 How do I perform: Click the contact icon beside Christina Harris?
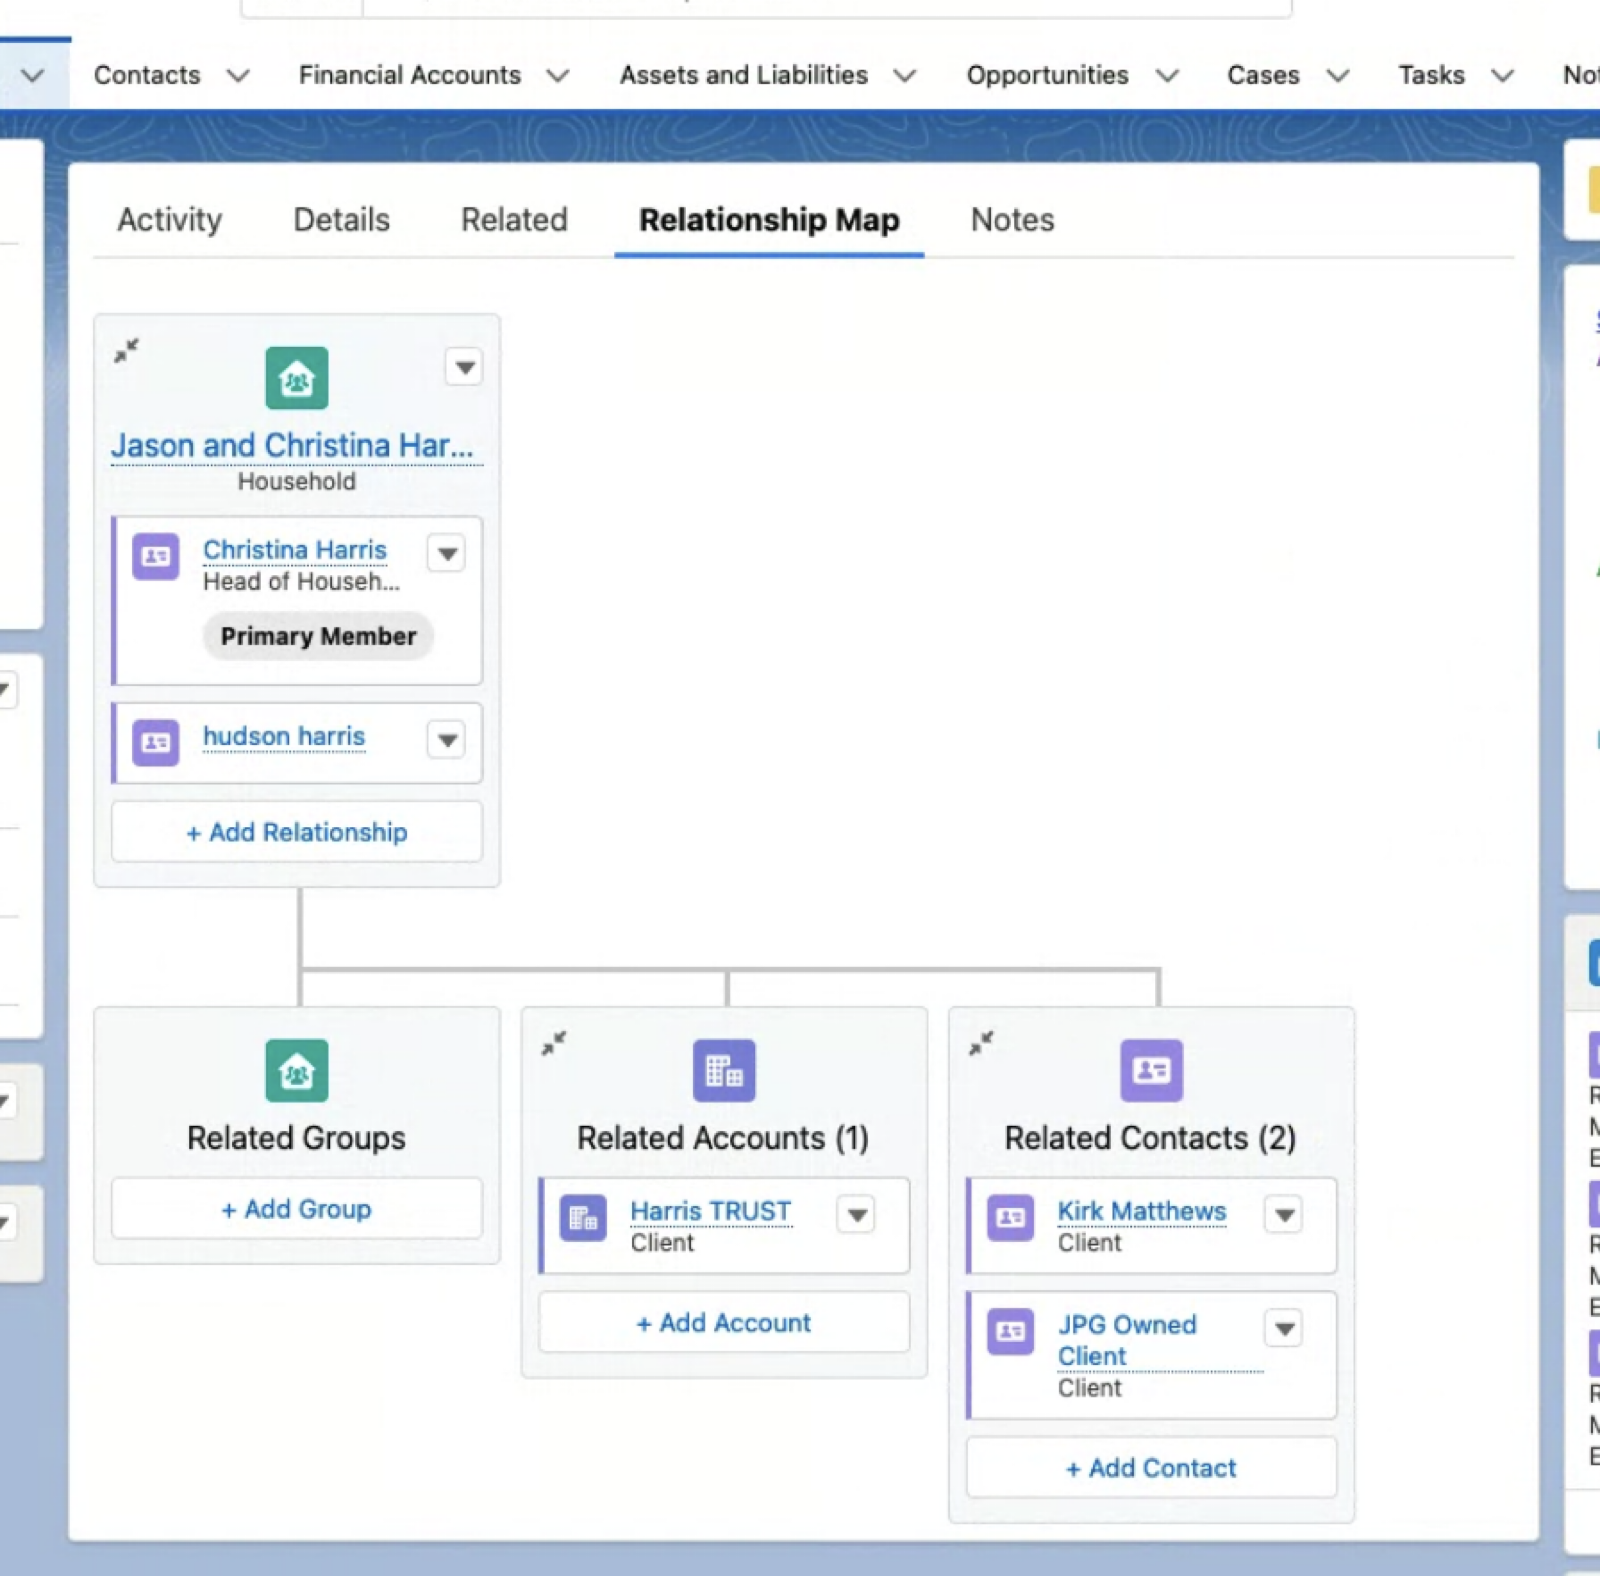point(156,556)
